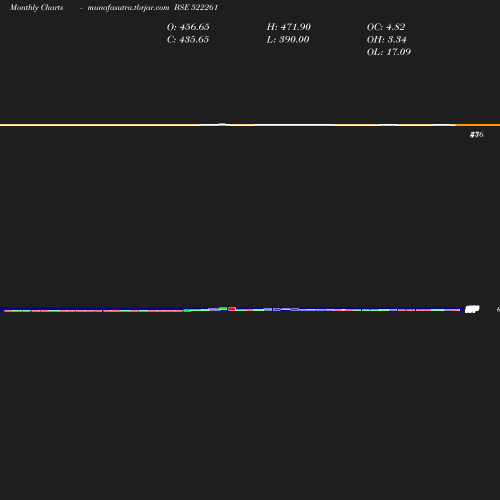Click the white marker at the candle line's end
500x500 pixels.
point(472,309)
